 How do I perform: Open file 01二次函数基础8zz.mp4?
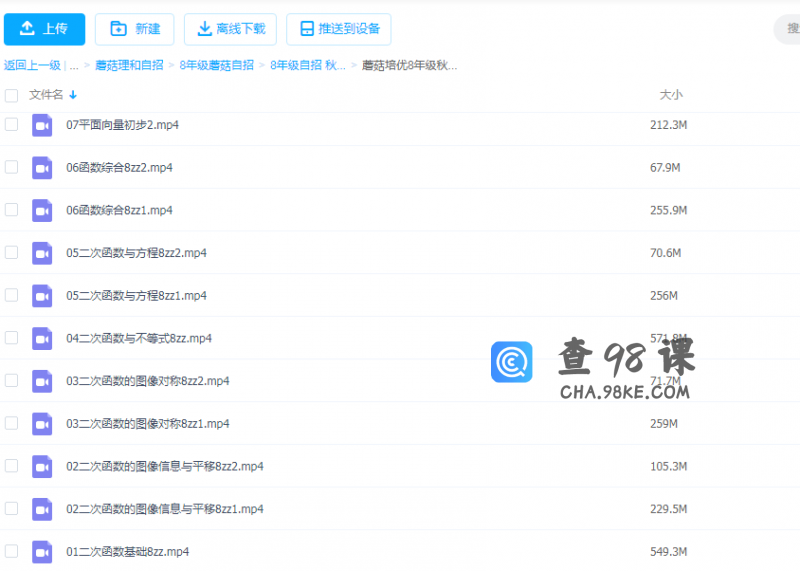(x=128, y=552)
